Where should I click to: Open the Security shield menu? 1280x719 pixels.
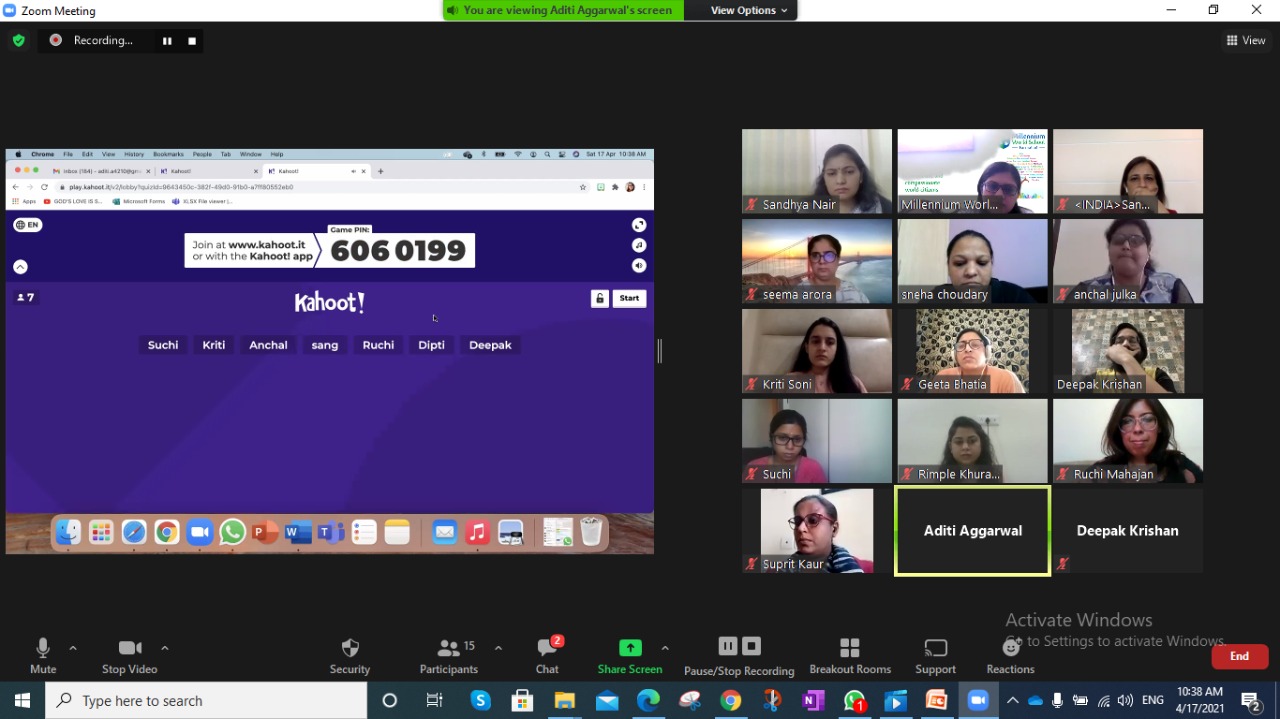pos(350,656)
